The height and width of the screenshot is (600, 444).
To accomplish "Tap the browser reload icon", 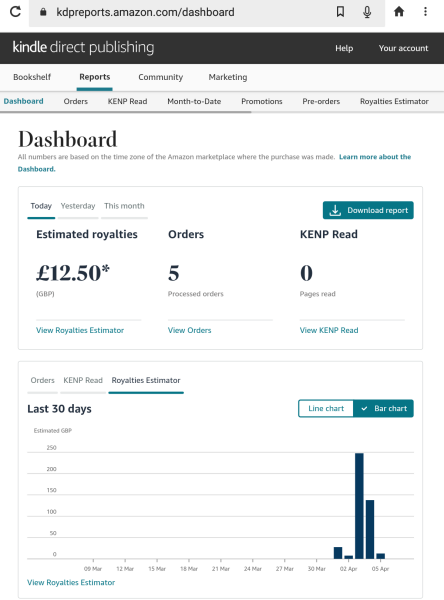I will point(15,11).
